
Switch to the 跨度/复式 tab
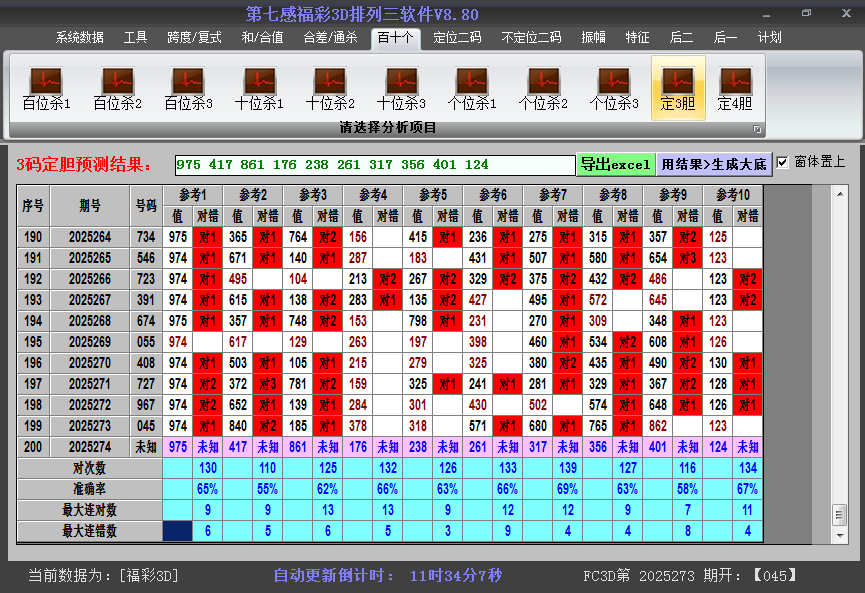tap(194, 38)
